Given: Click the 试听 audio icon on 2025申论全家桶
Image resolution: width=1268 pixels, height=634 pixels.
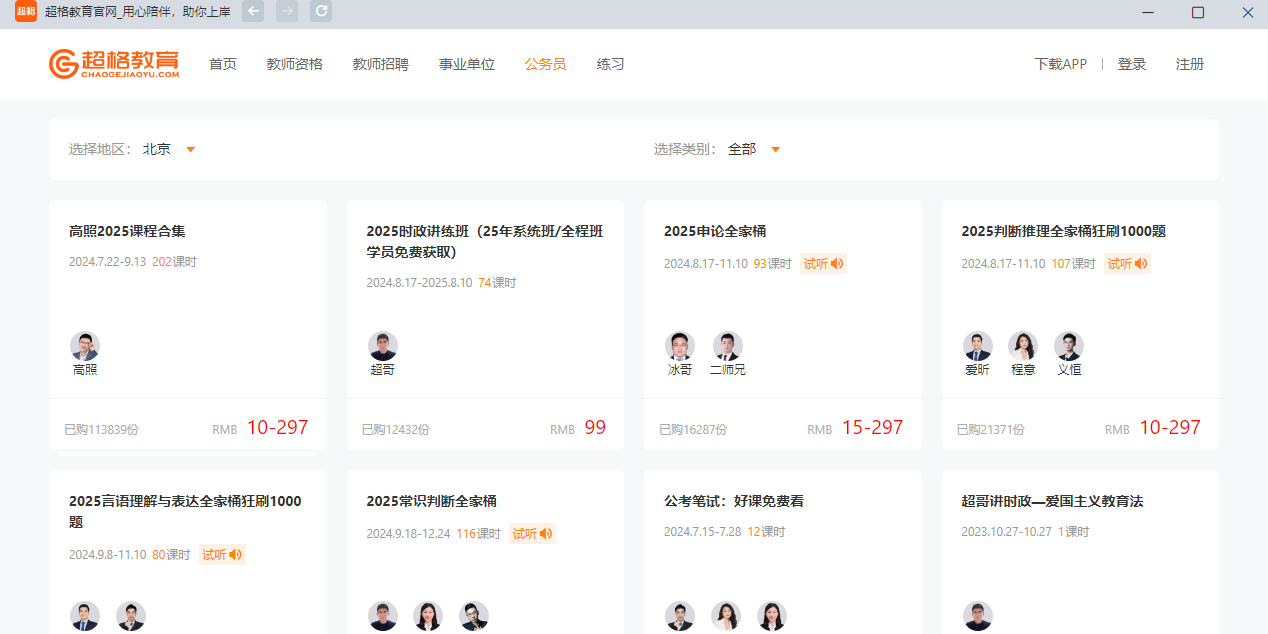Looking at the screenshot, I should click(x=823, y=264).
